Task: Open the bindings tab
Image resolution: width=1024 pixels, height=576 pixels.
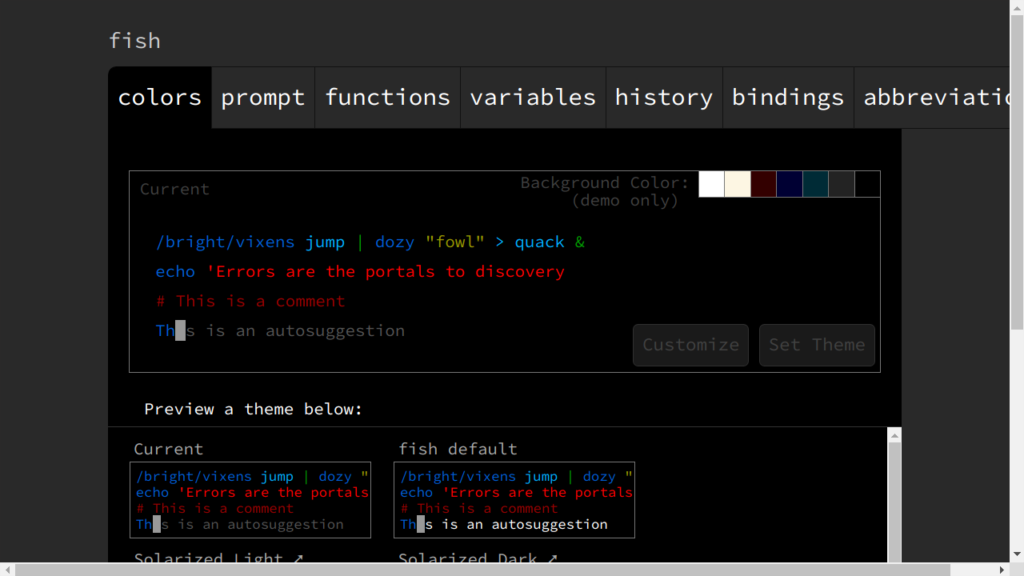Action: (x=788, y=97)
